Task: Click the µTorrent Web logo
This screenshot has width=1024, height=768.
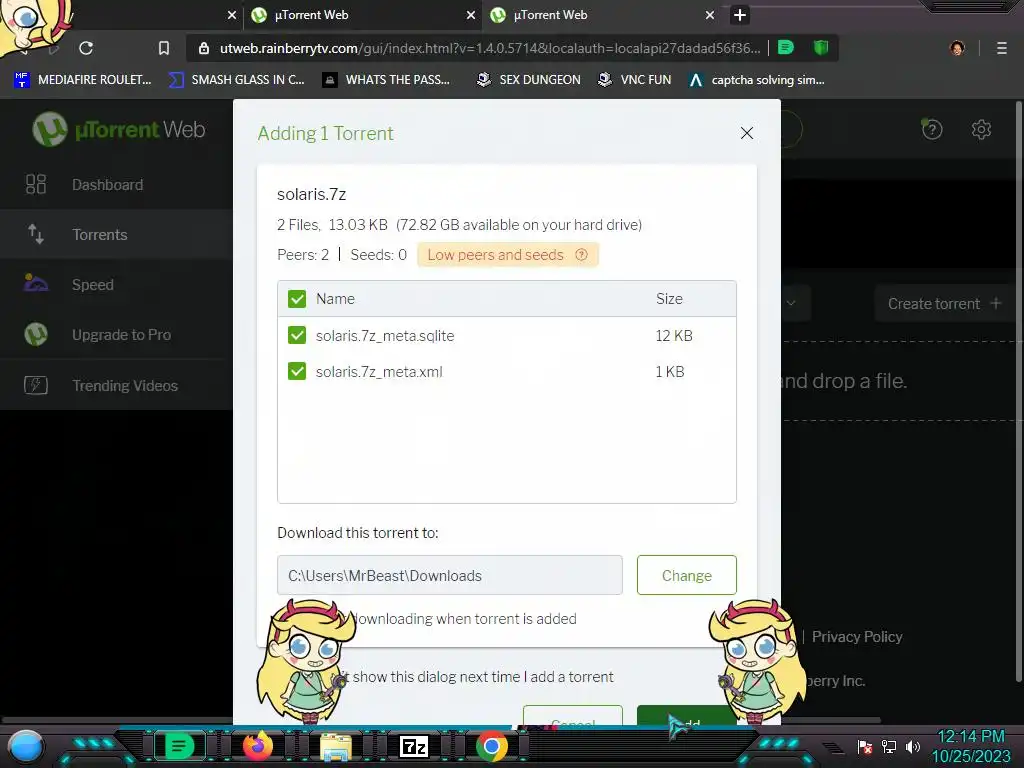Action: (x=119, y=129)
